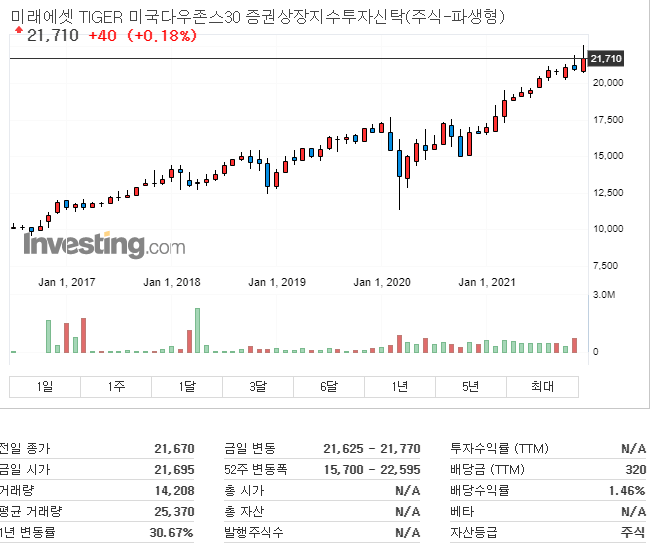Select the 1주 time range tab
Screen dimensions: 650x548
click(x=116, y=387)
